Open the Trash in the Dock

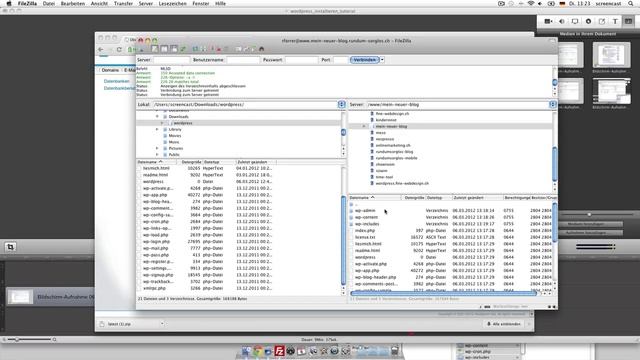pyautogui.click(x=395, y=351)
